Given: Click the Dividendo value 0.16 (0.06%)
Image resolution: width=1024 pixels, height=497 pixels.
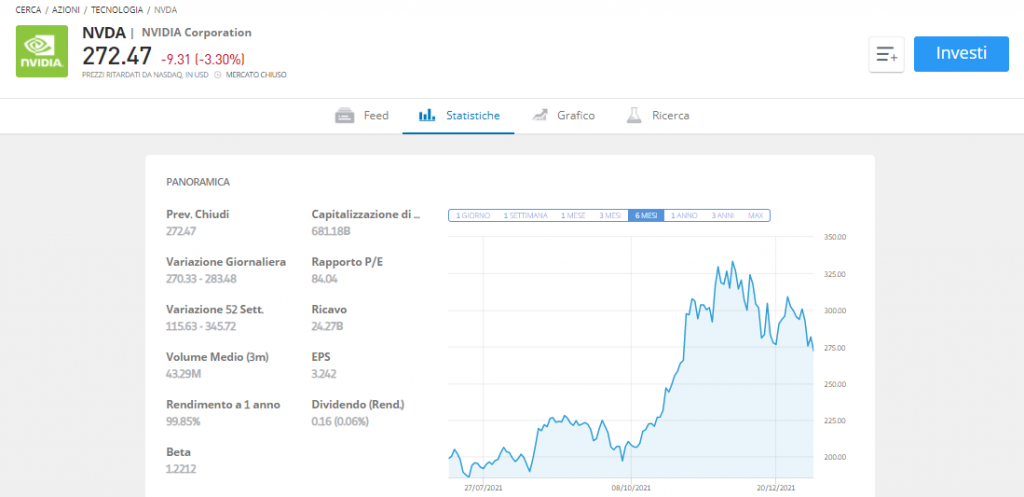Looking at the screenshot, I should [x=340, y=421].
